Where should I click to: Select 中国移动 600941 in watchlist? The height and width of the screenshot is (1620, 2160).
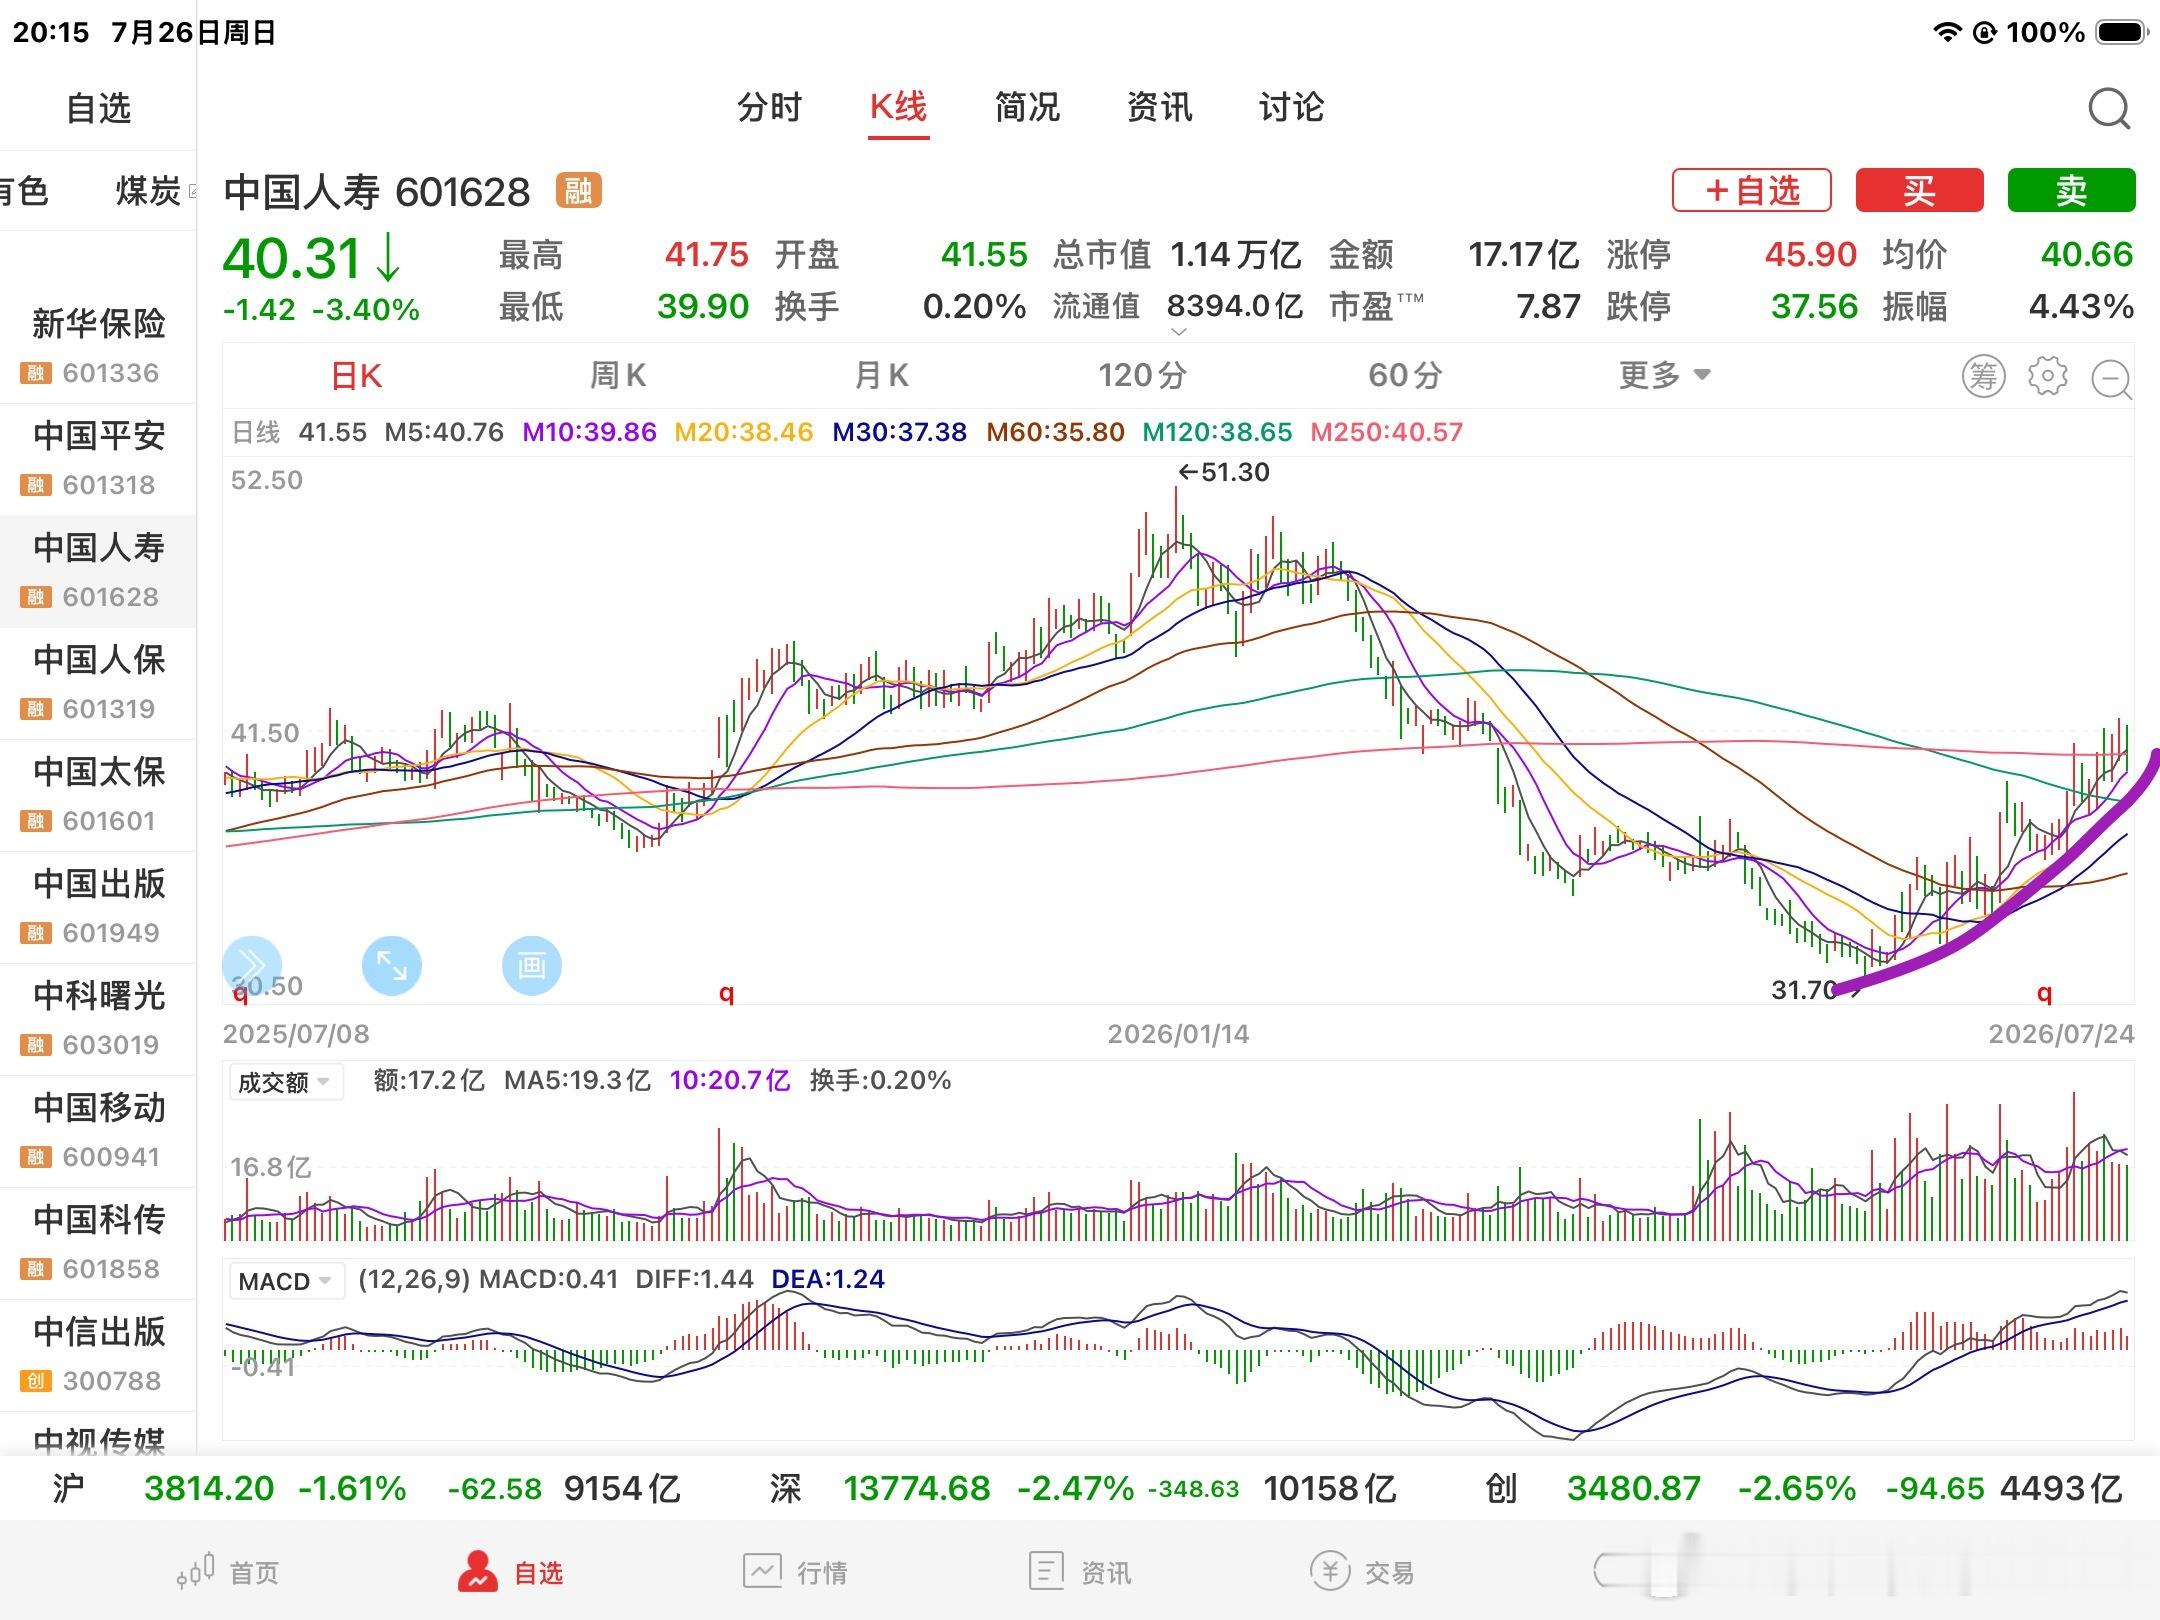coord(98,1131)
